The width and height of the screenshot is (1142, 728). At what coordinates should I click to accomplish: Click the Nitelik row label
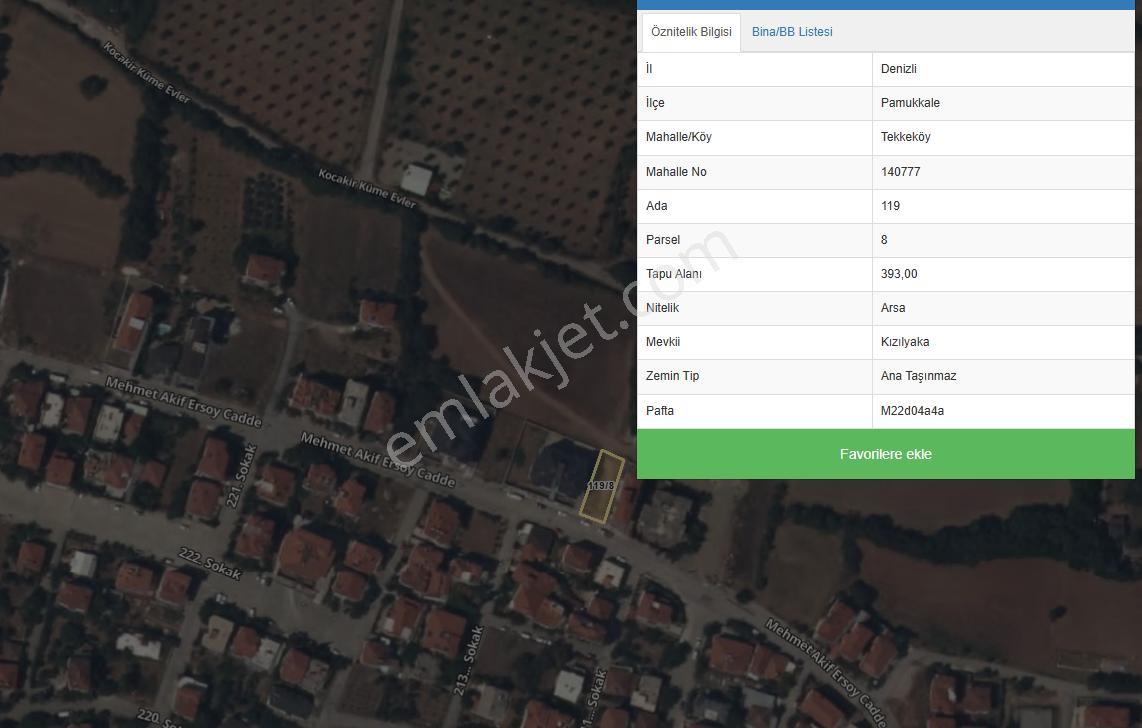click(662, 308)
